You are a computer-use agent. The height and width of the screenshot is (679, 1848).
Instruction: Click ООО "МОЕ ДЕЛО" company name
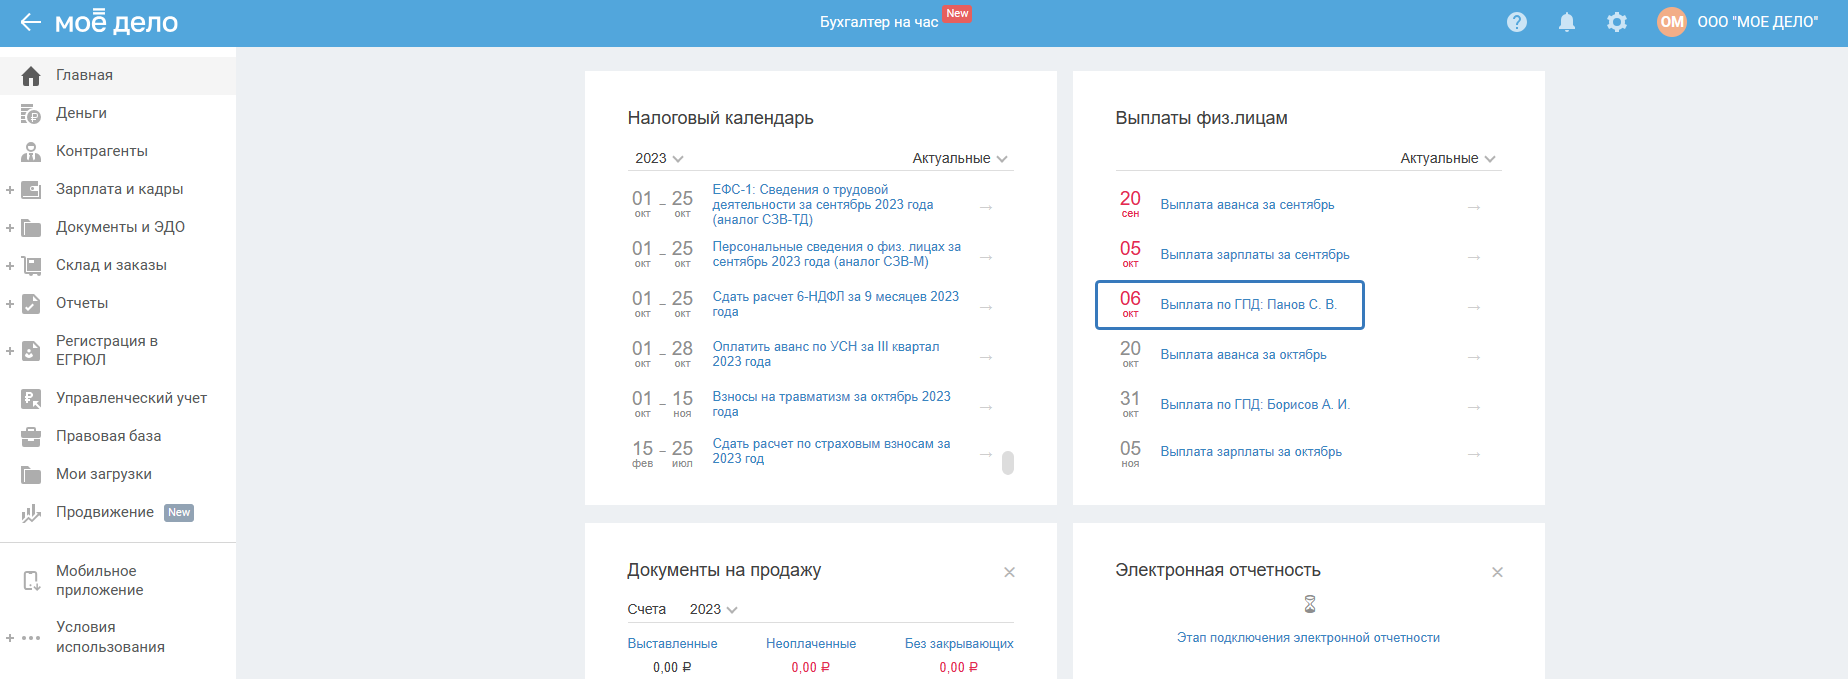click(1758, 22)
